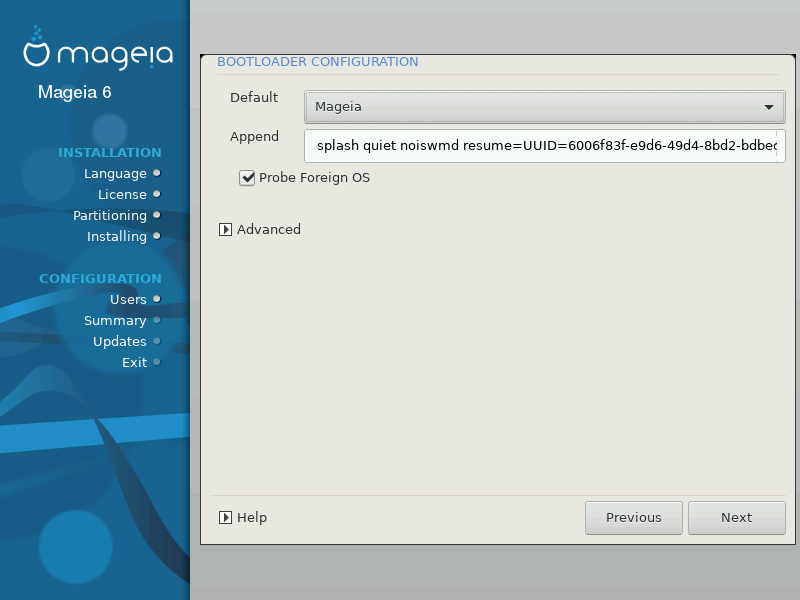Go back with the Previous button
The height and width of the screenshot is (600, 800).
coord(633,517)
